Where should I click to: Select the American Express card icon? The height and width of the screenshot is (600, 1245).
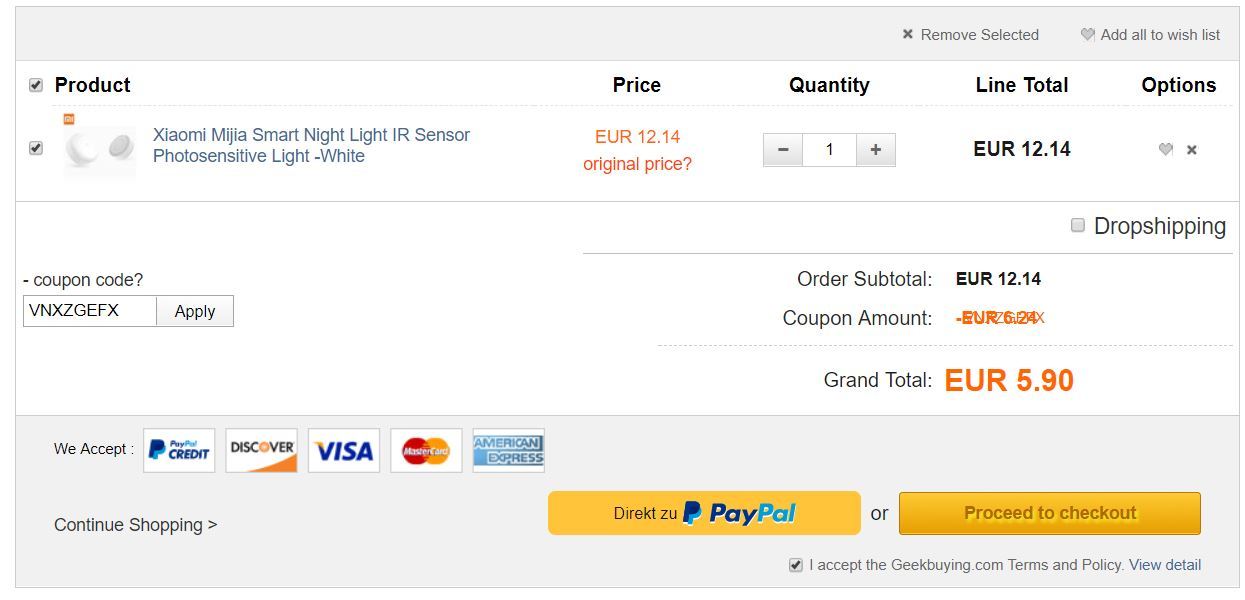click(508, 451)
